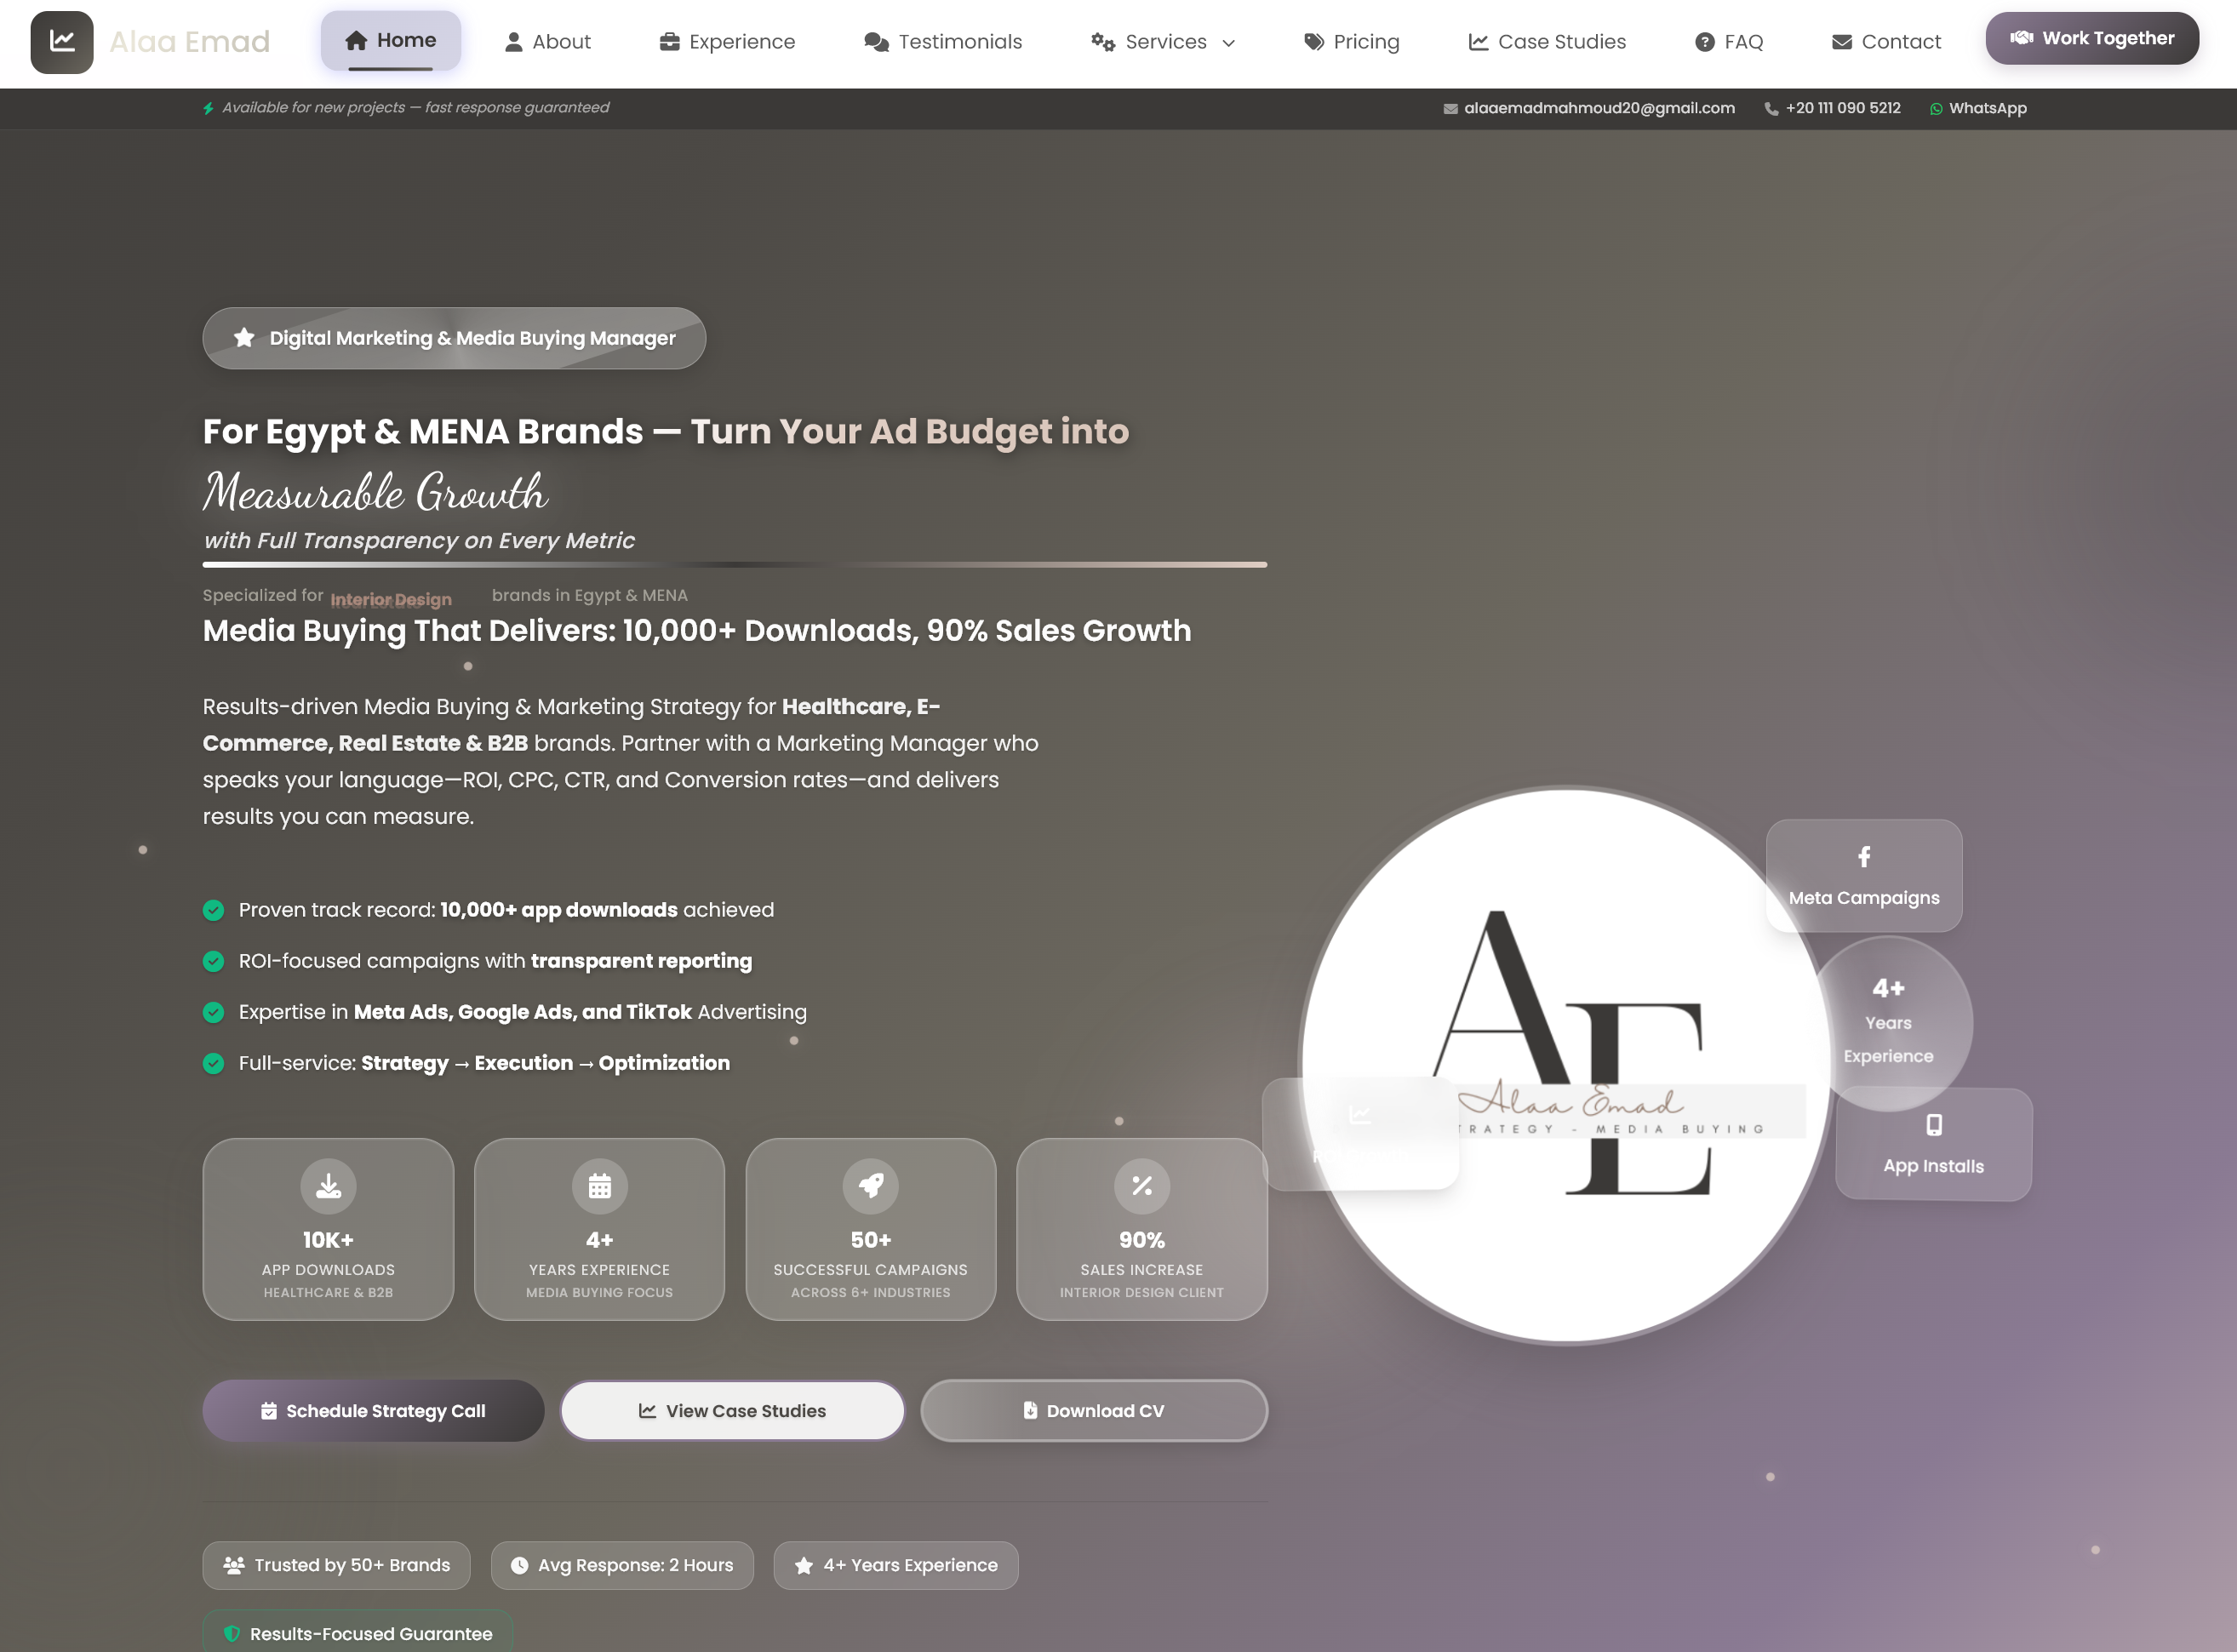The image size is (2237, 1652).
Task: Click the rocket icon on 50+ Campaigns card
Action: point(871,1186)
